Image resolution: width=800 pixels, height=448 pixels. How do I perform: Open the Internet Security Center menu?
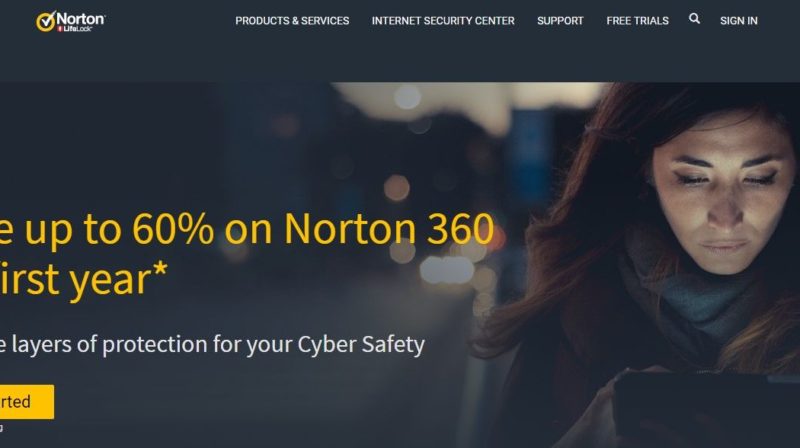pyautogui.click(x=443, y=21)
